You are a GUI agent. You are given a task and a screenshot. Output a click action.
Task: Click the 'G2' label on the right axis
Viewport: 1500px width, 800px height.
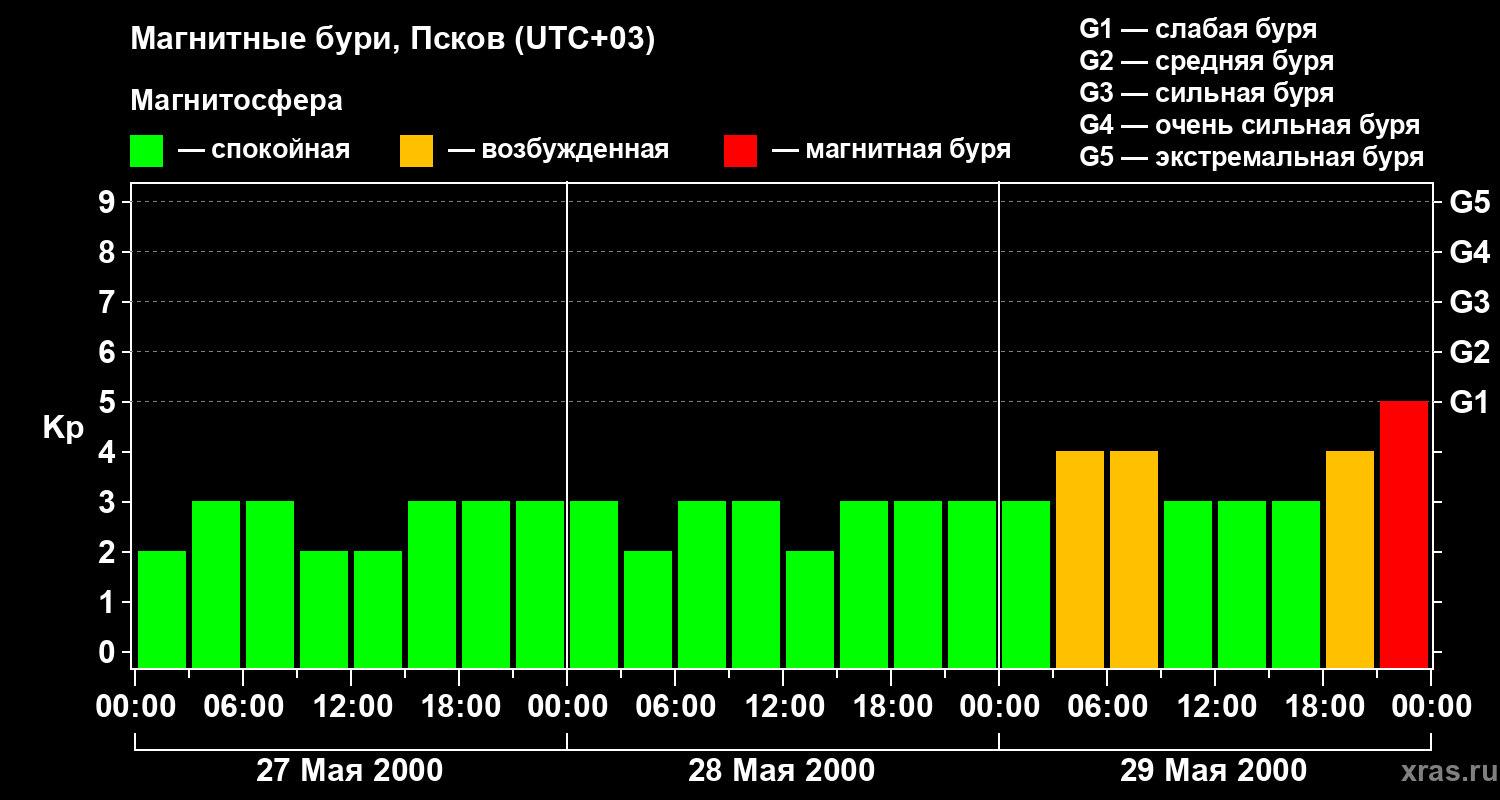[1469, 352]
